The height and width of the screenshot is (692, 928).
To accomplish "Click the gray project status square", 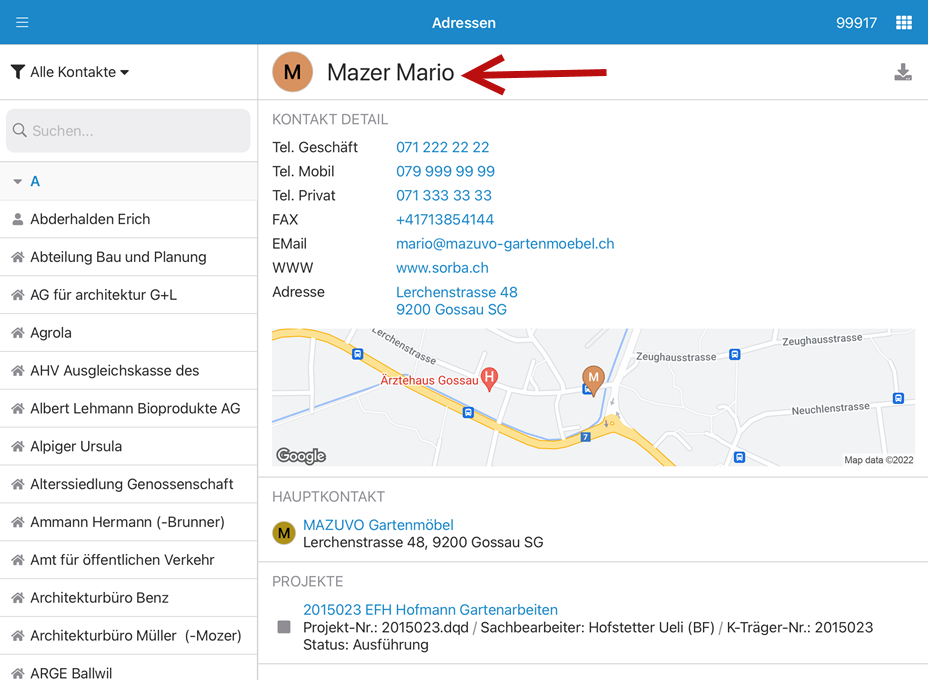I will [284, 627].
